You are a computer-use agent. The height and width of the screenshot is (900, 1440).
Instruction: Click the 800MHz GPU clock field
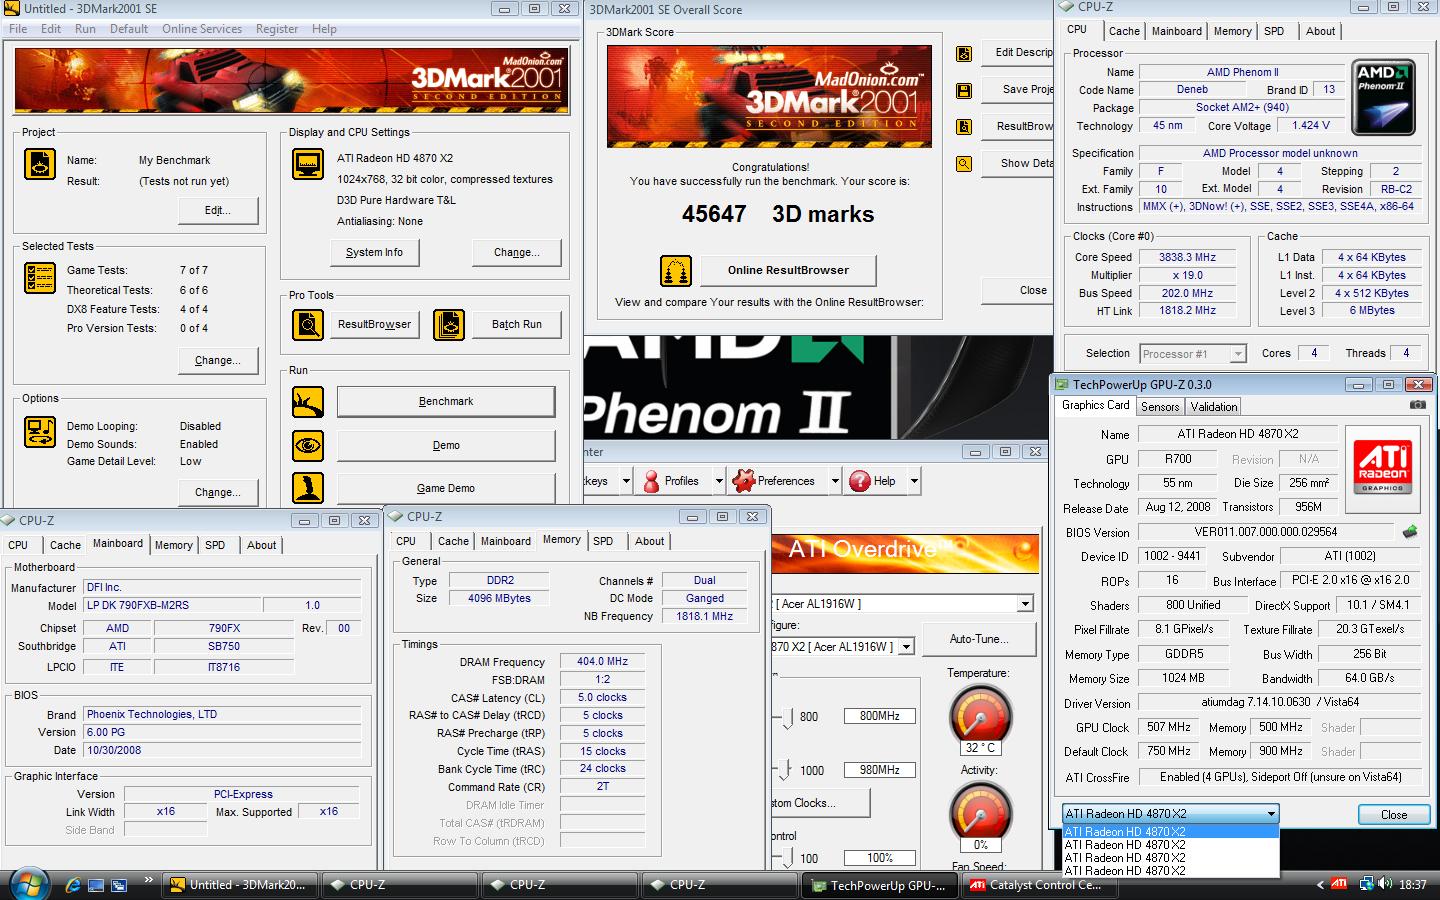tap(880, 716)
